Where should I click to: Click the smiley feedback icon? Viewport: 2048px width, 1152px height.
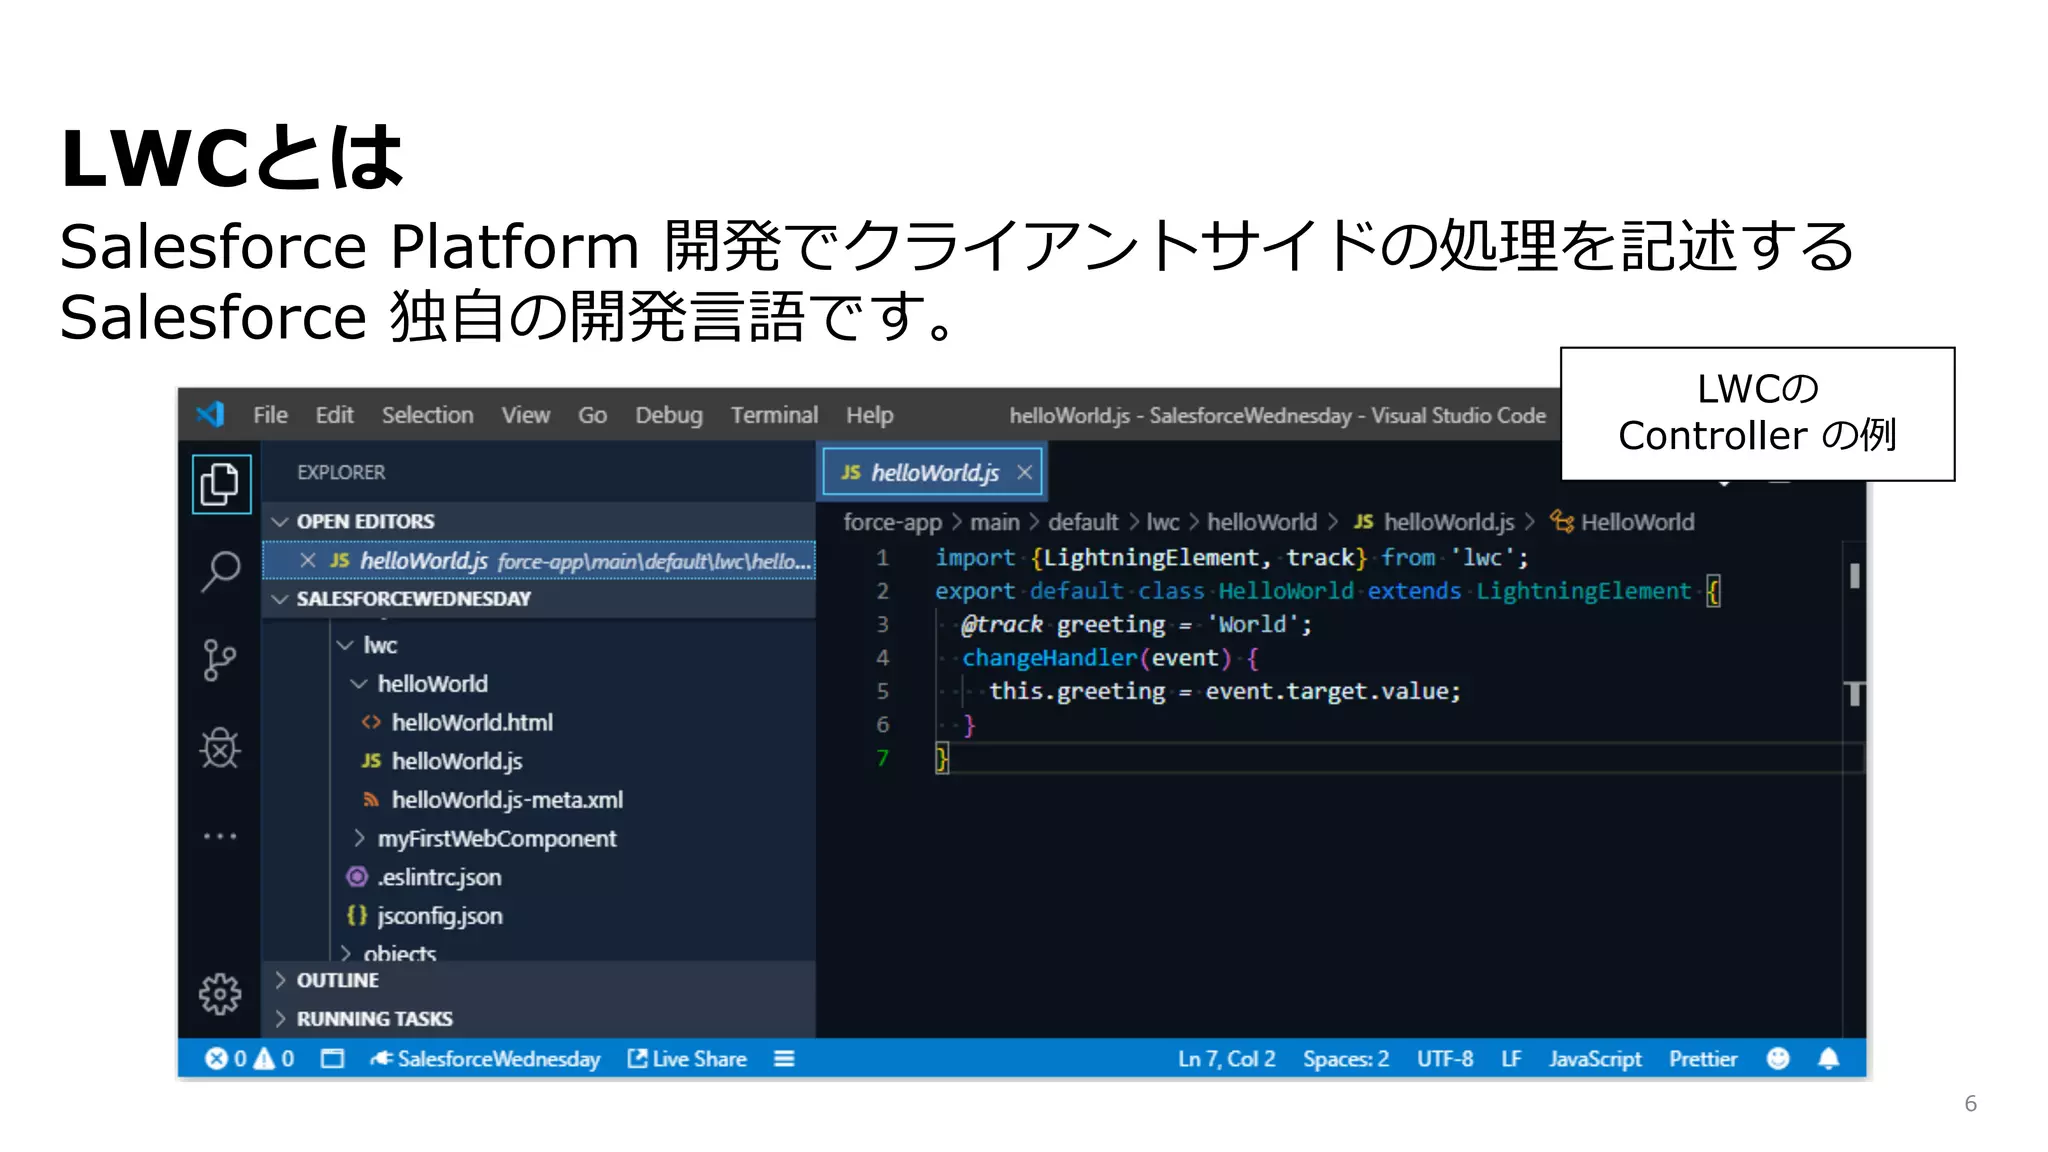1777,1058
